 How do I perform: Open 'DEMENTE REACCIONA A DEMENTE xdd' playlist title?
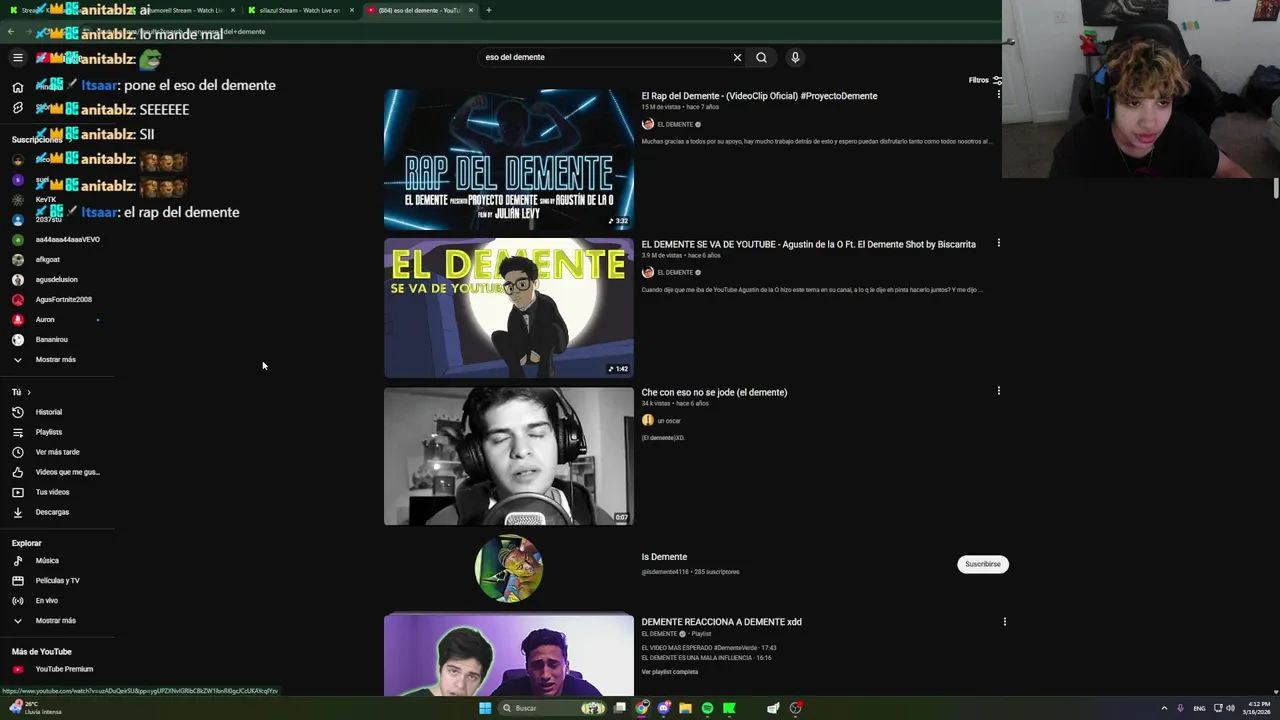[x=721, y=622]
